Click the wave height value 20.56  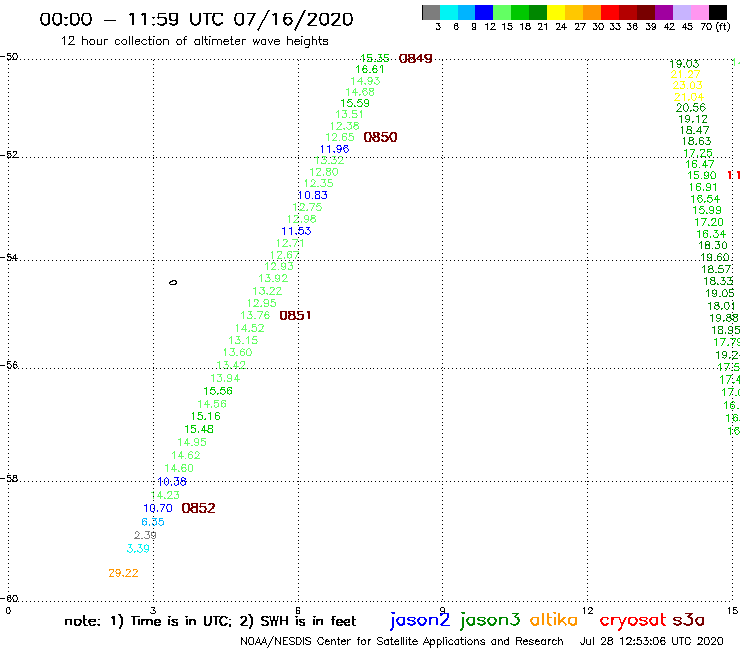691,108
